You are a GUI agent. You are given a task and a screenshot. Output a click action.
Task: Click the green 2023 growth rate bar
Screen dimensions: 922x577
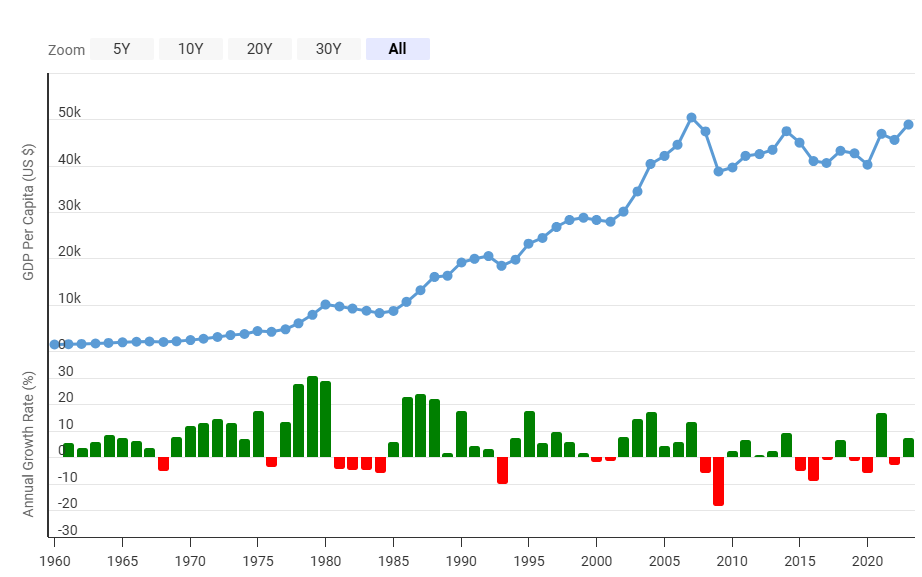[908, 448]
